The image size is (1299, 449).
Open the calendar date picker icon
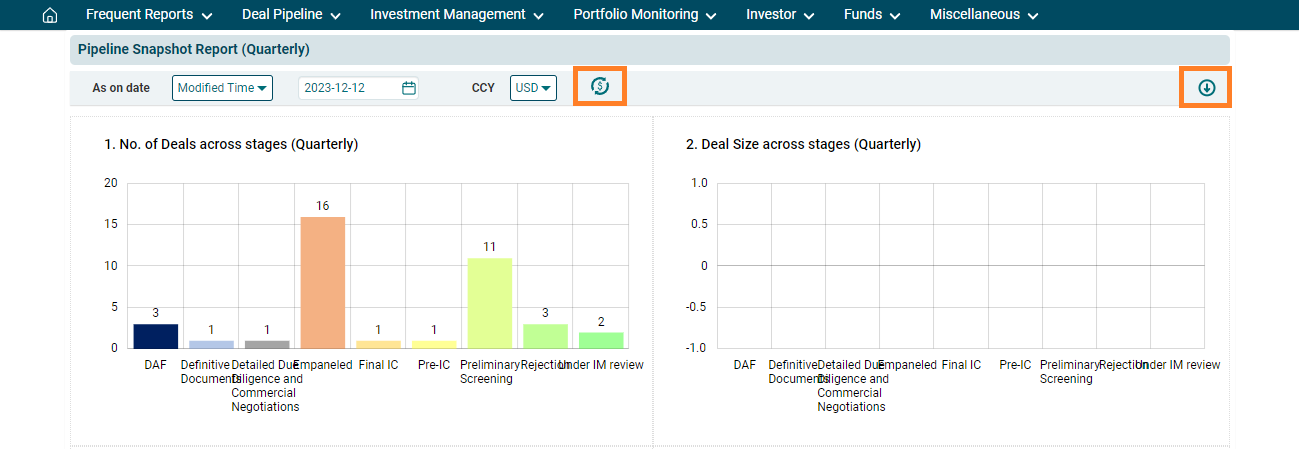tap(408, 88)
